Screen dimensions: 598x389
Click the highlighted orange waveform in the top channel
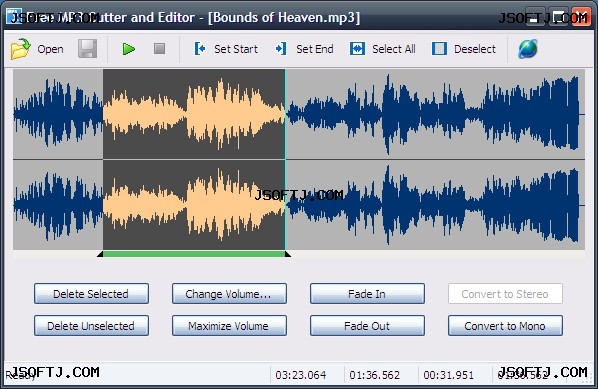194,114
